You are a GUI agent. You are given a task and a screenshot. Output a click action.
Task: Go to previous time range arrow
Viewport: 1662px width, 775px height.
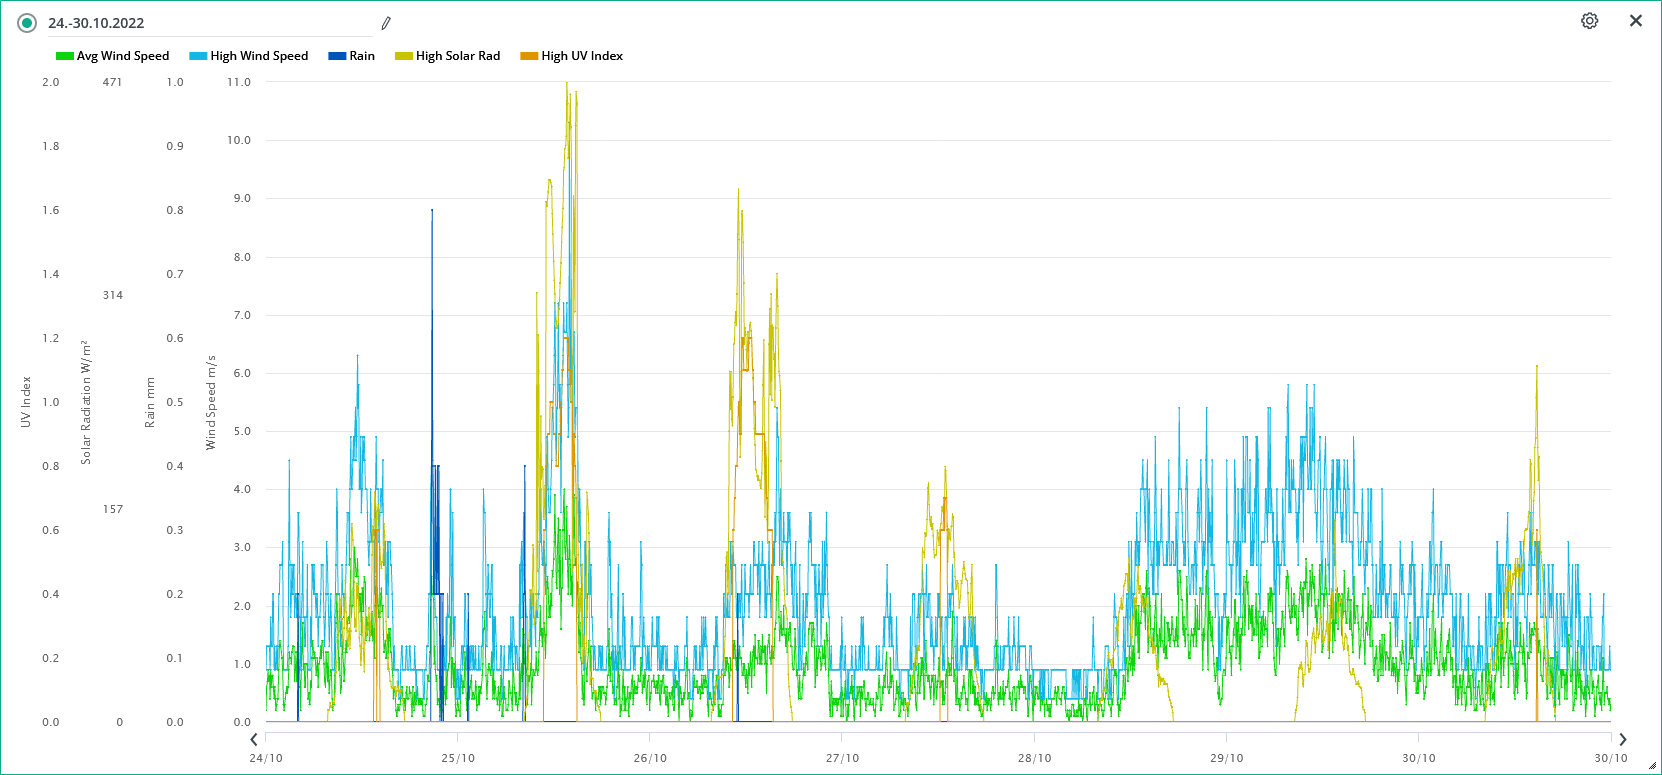click(254, 739)
